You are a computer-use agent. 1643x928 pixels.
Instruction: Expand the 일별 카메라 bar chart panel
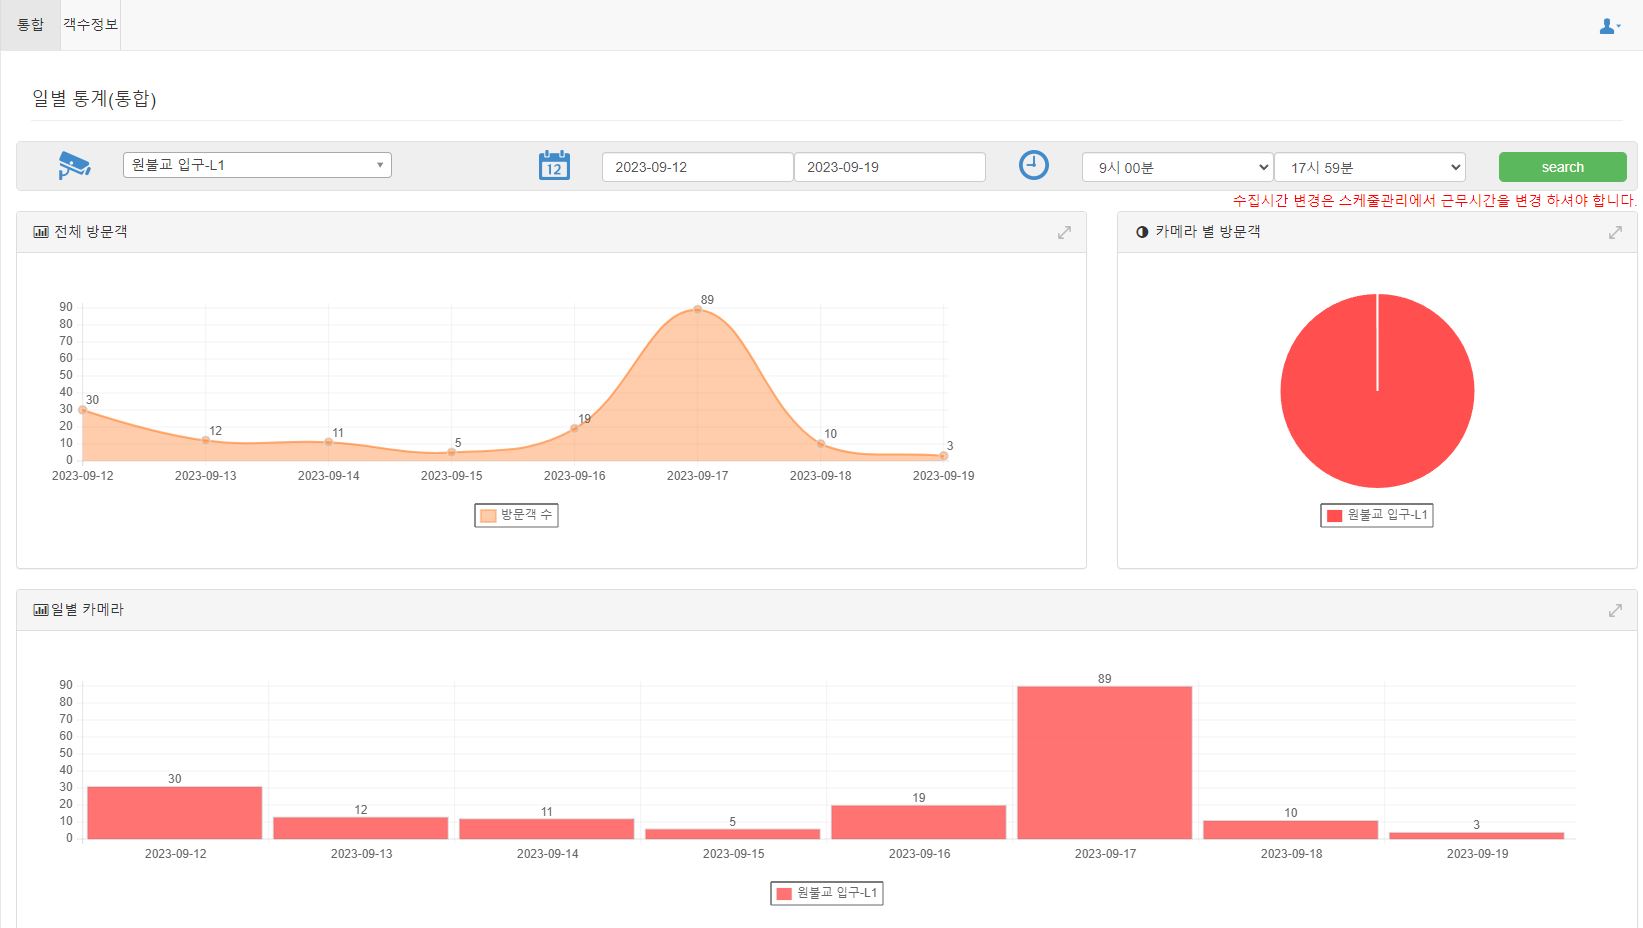tap(1615, 610)
